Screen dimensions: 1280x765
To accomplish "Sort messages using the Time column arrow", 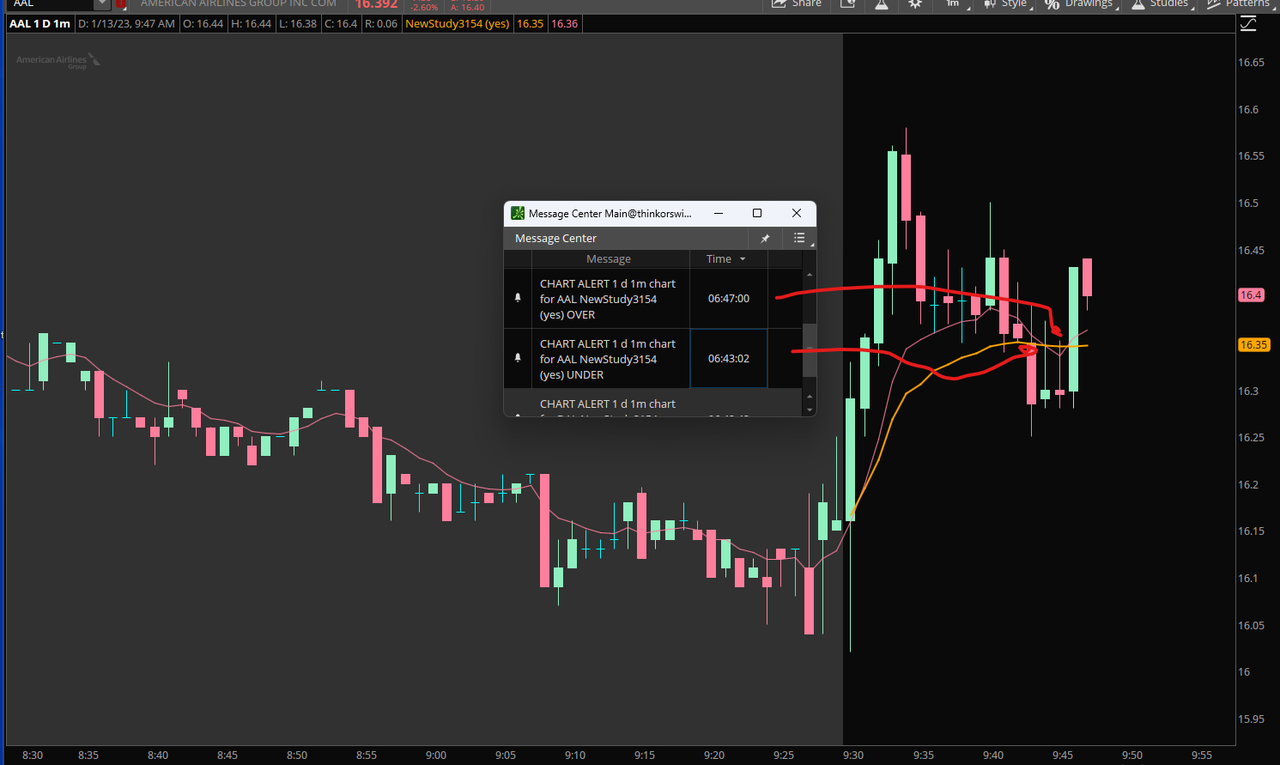I will coord(742,258).
